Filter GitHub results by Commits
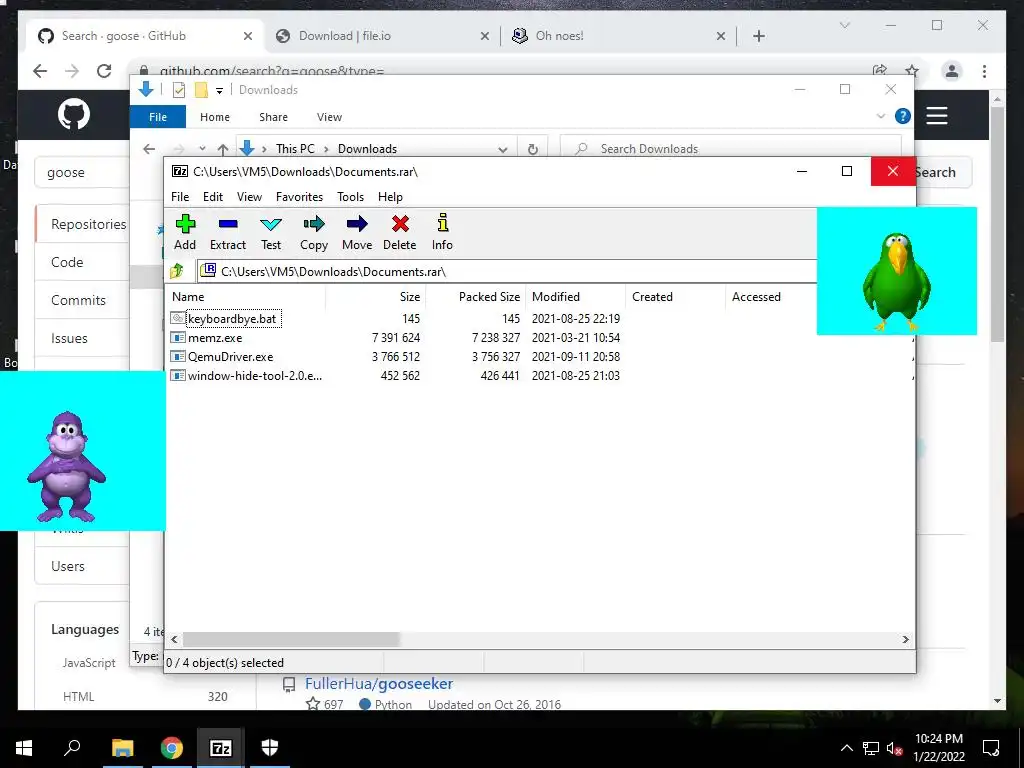The image size is (1024, 768). click(78, 300)
